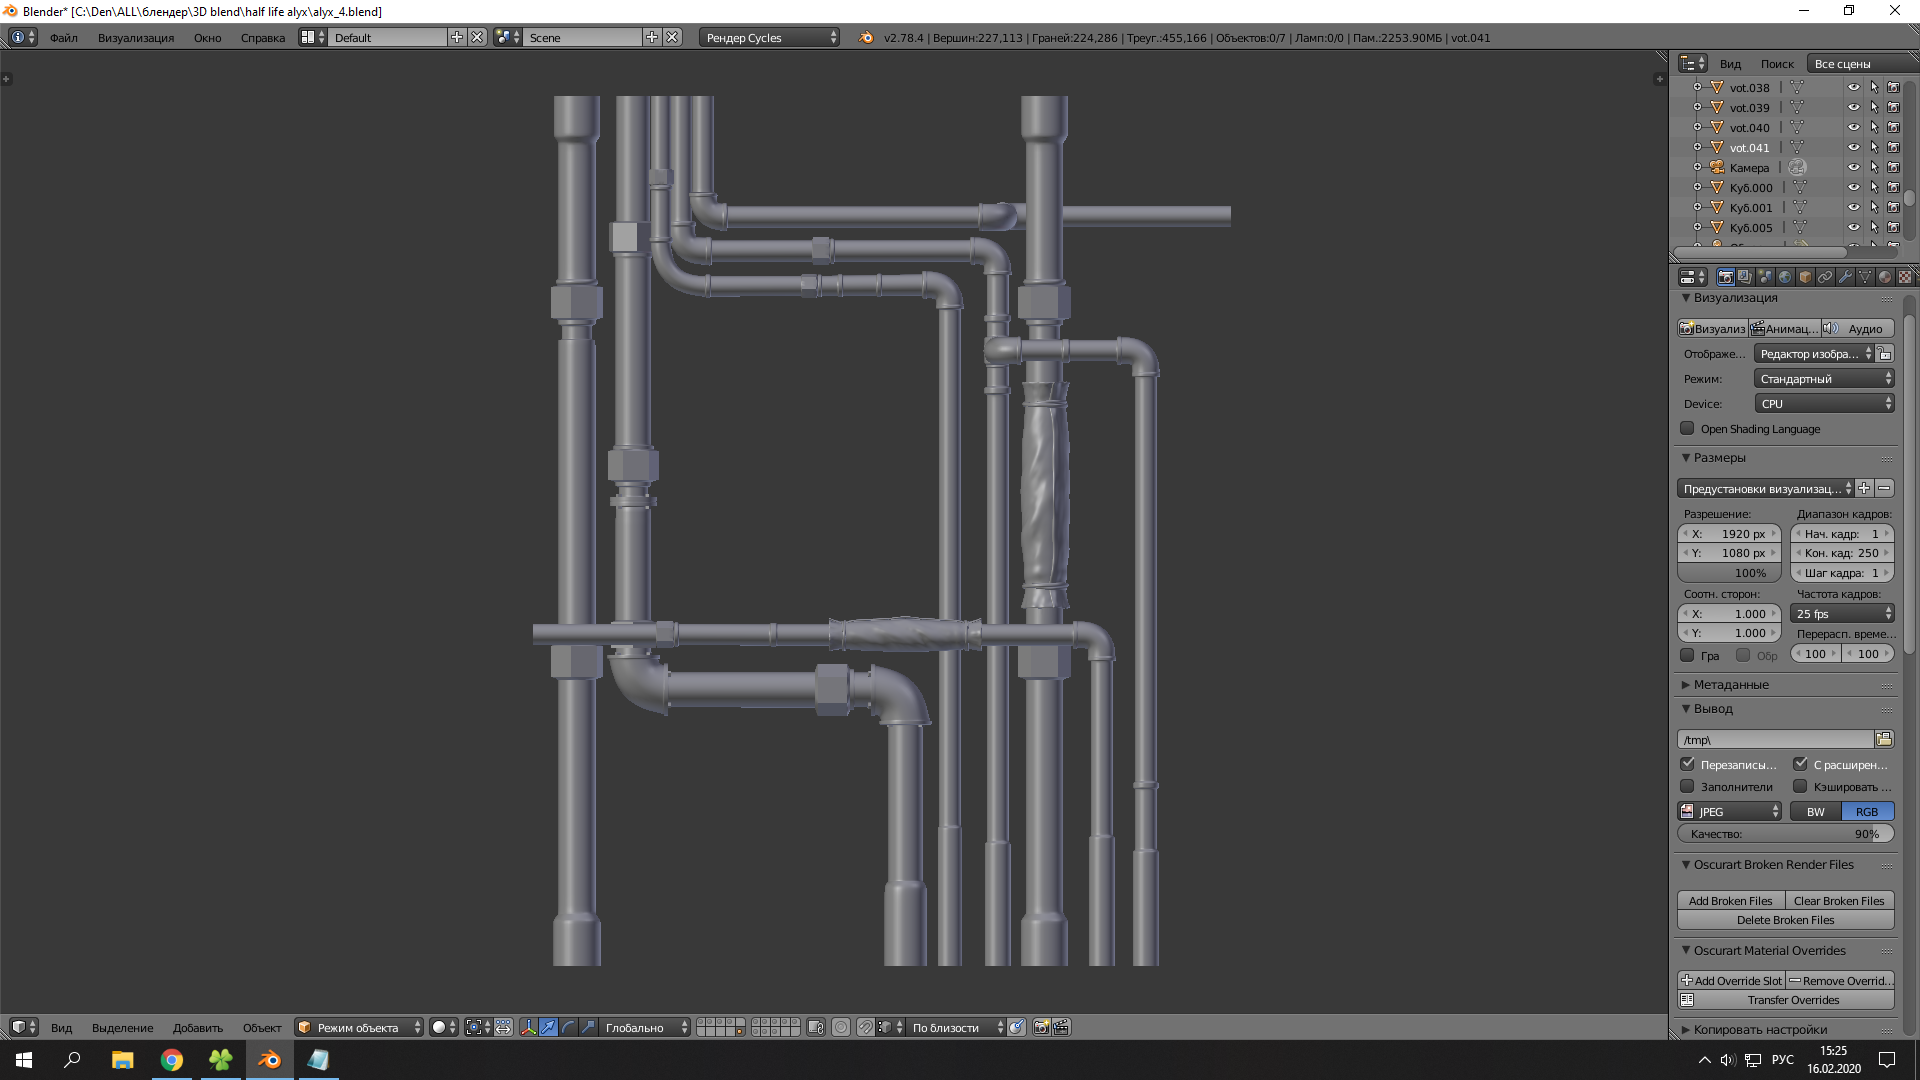This screenshot has height=1080, width=1920.
Task: Toggle the 3D manipulator widget icon
Action: pos(528,1027)
